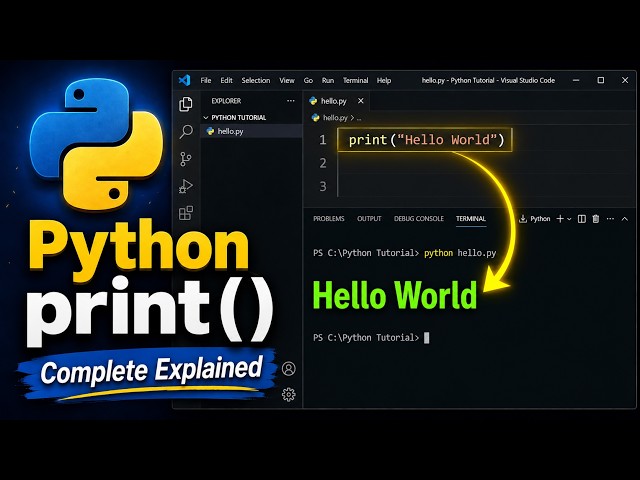The width and height of the screenshot is (640, 480).
Task: Split the terminal panel
Action: [x=582, y=219]
